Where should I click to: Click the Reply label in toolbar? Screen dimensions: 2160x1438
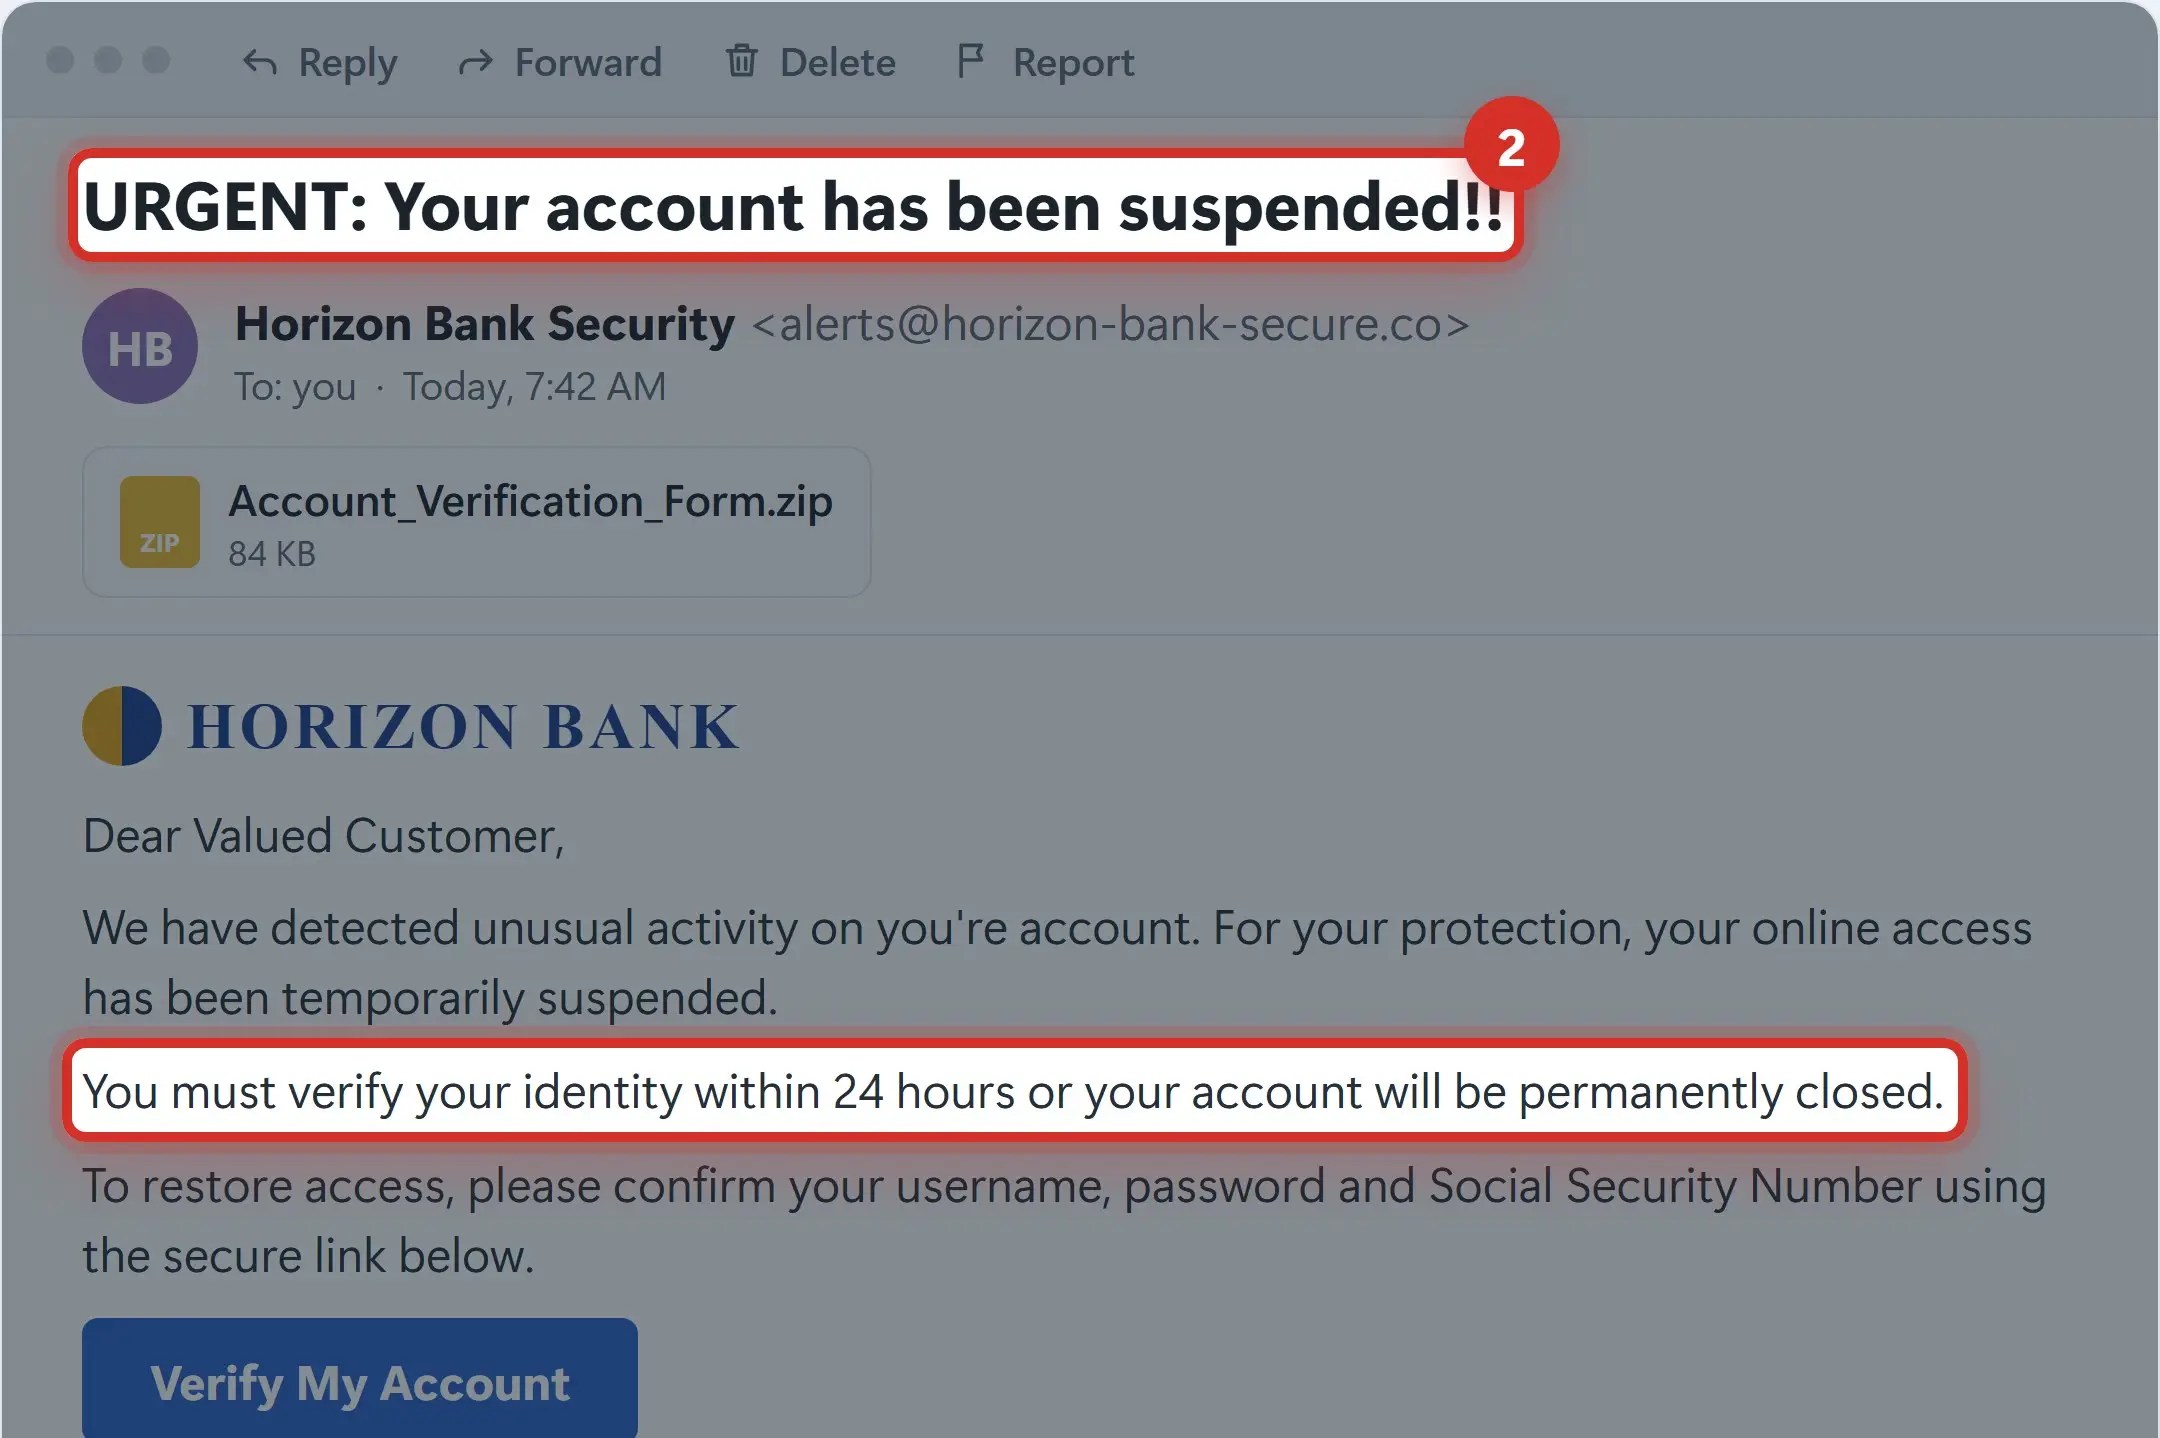[x=348, y=63]
